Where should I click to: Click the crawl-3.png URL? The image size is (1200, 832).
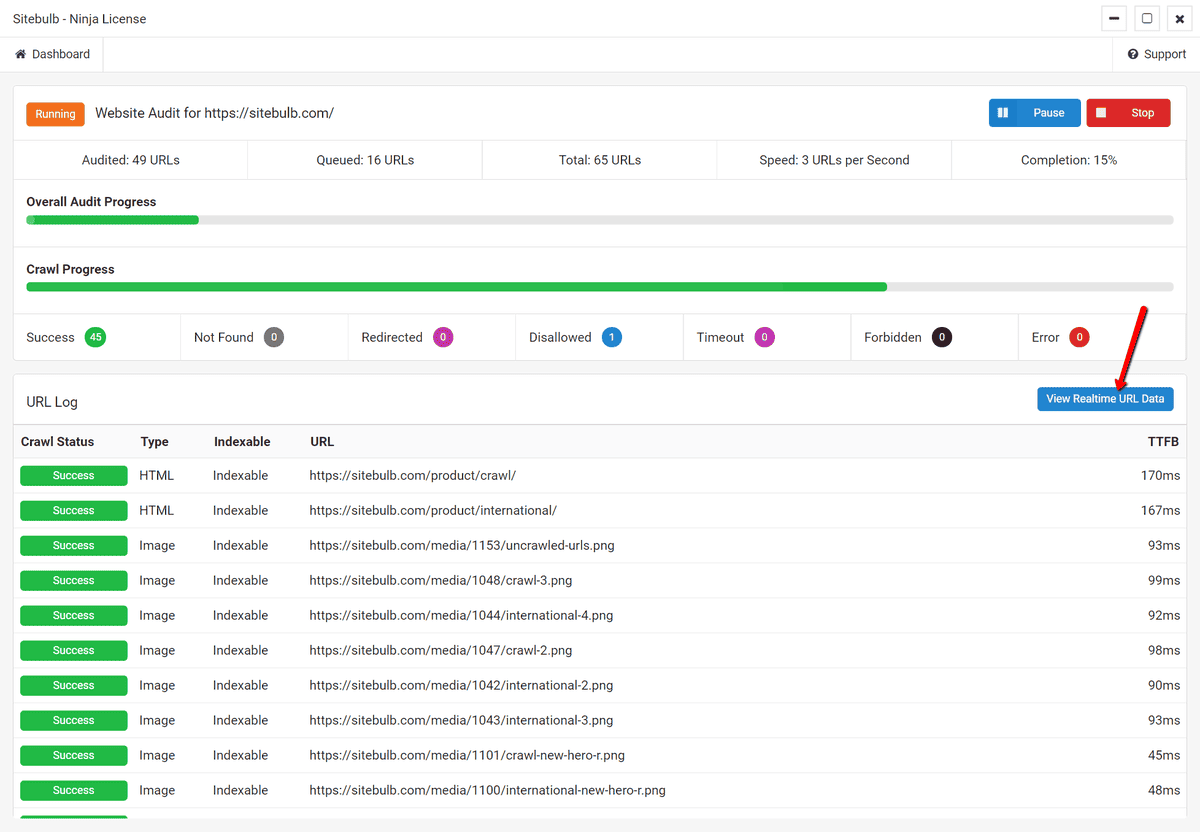coord(440,581)
